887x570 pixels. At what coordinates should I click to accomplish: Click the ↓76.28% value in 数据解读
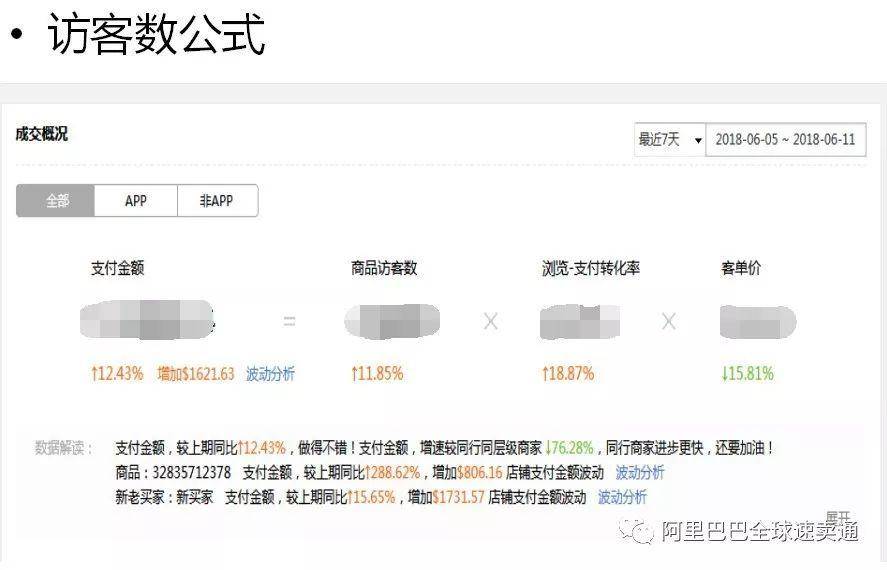pos(570,448)
